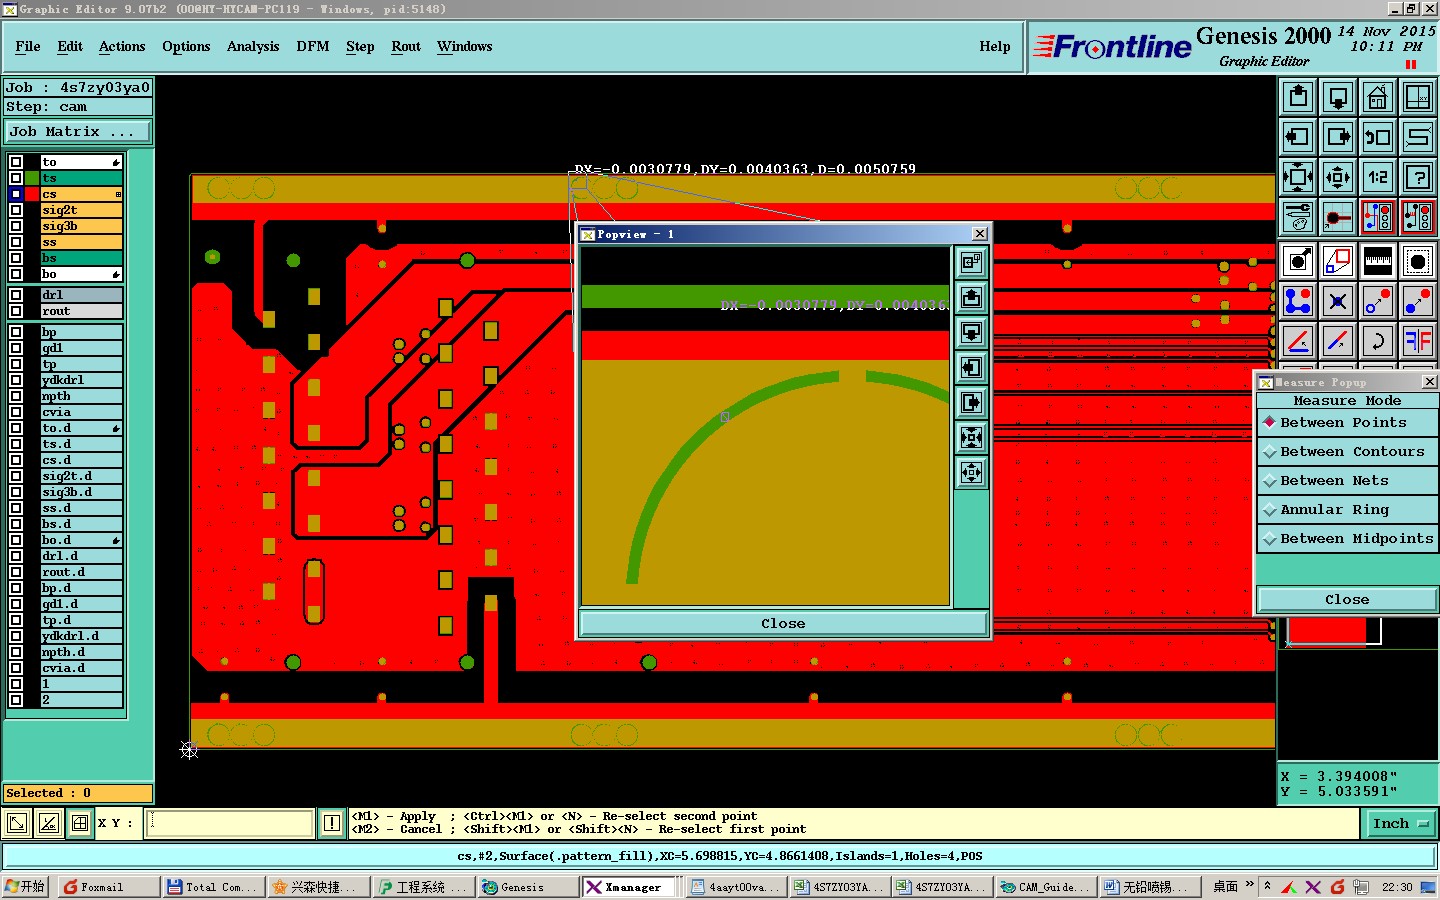
Task: Click the connected blue nodes icon
Action: click(1298, 301)
